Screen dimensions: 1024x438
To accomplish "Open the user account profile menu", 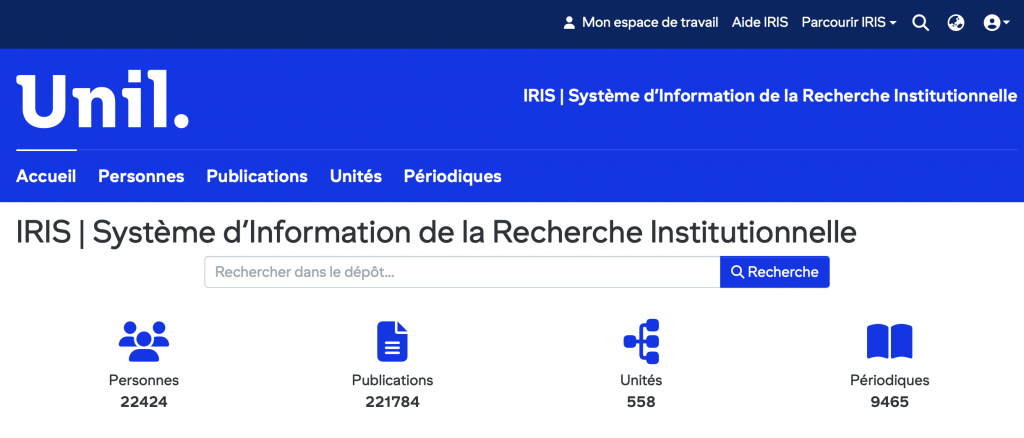I will pyautogui.click(x=997, y=23).
